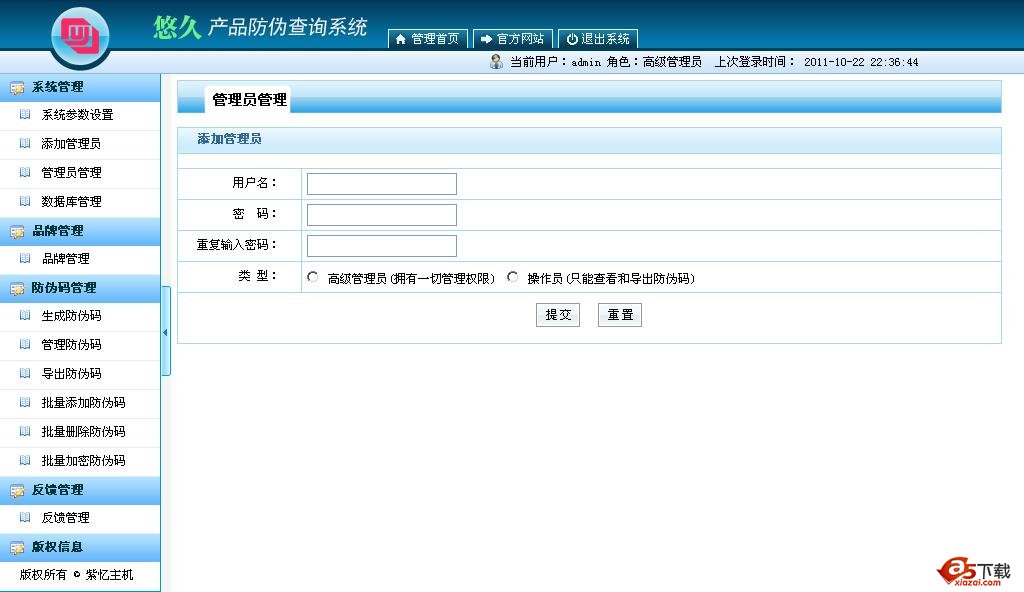The image size is (1024, 592).
Task: Open 批量删除防伪码 in the sidebar
Action: point(83,431)
